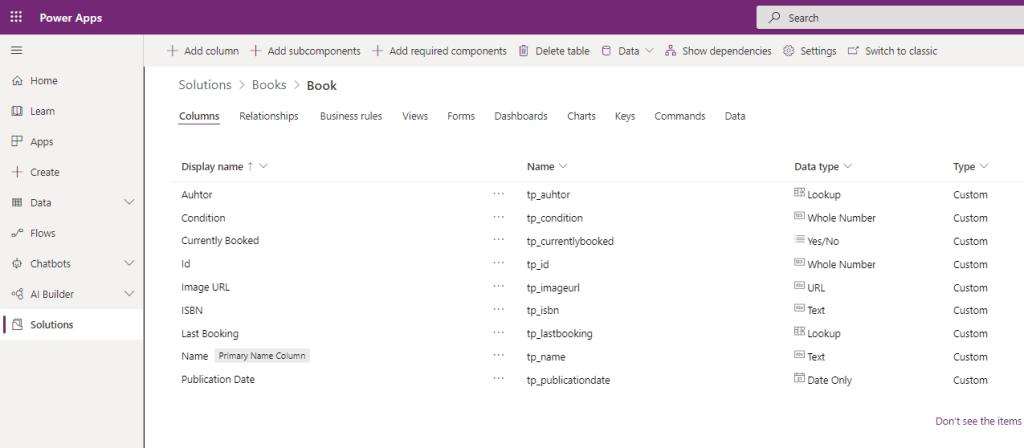The width and height of the screenshot is (1024, 448).
Task: Sort by Display name column header
Action: coord(212,167)
